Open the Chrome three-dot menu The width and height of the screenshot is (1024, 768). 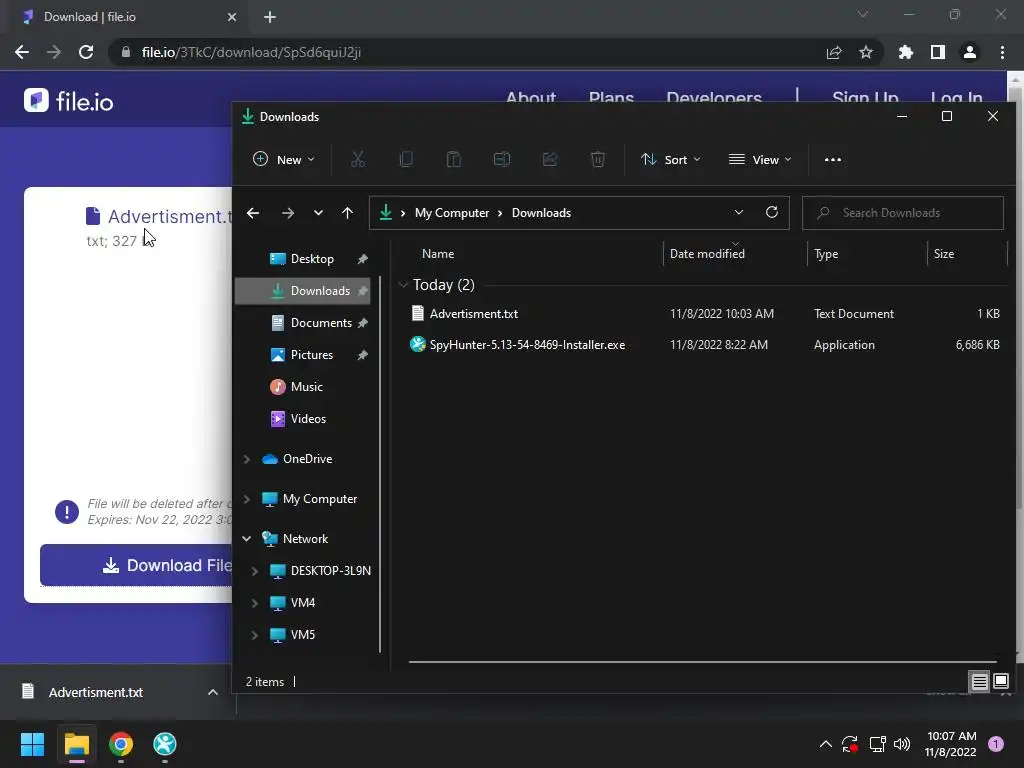click(1002, 52)
